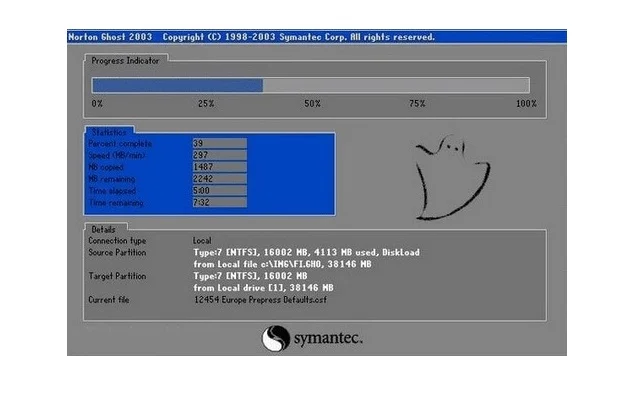Click the 'Speed (MB/min)' label
This screenshot has height=400, width=640.
[116, 156]
